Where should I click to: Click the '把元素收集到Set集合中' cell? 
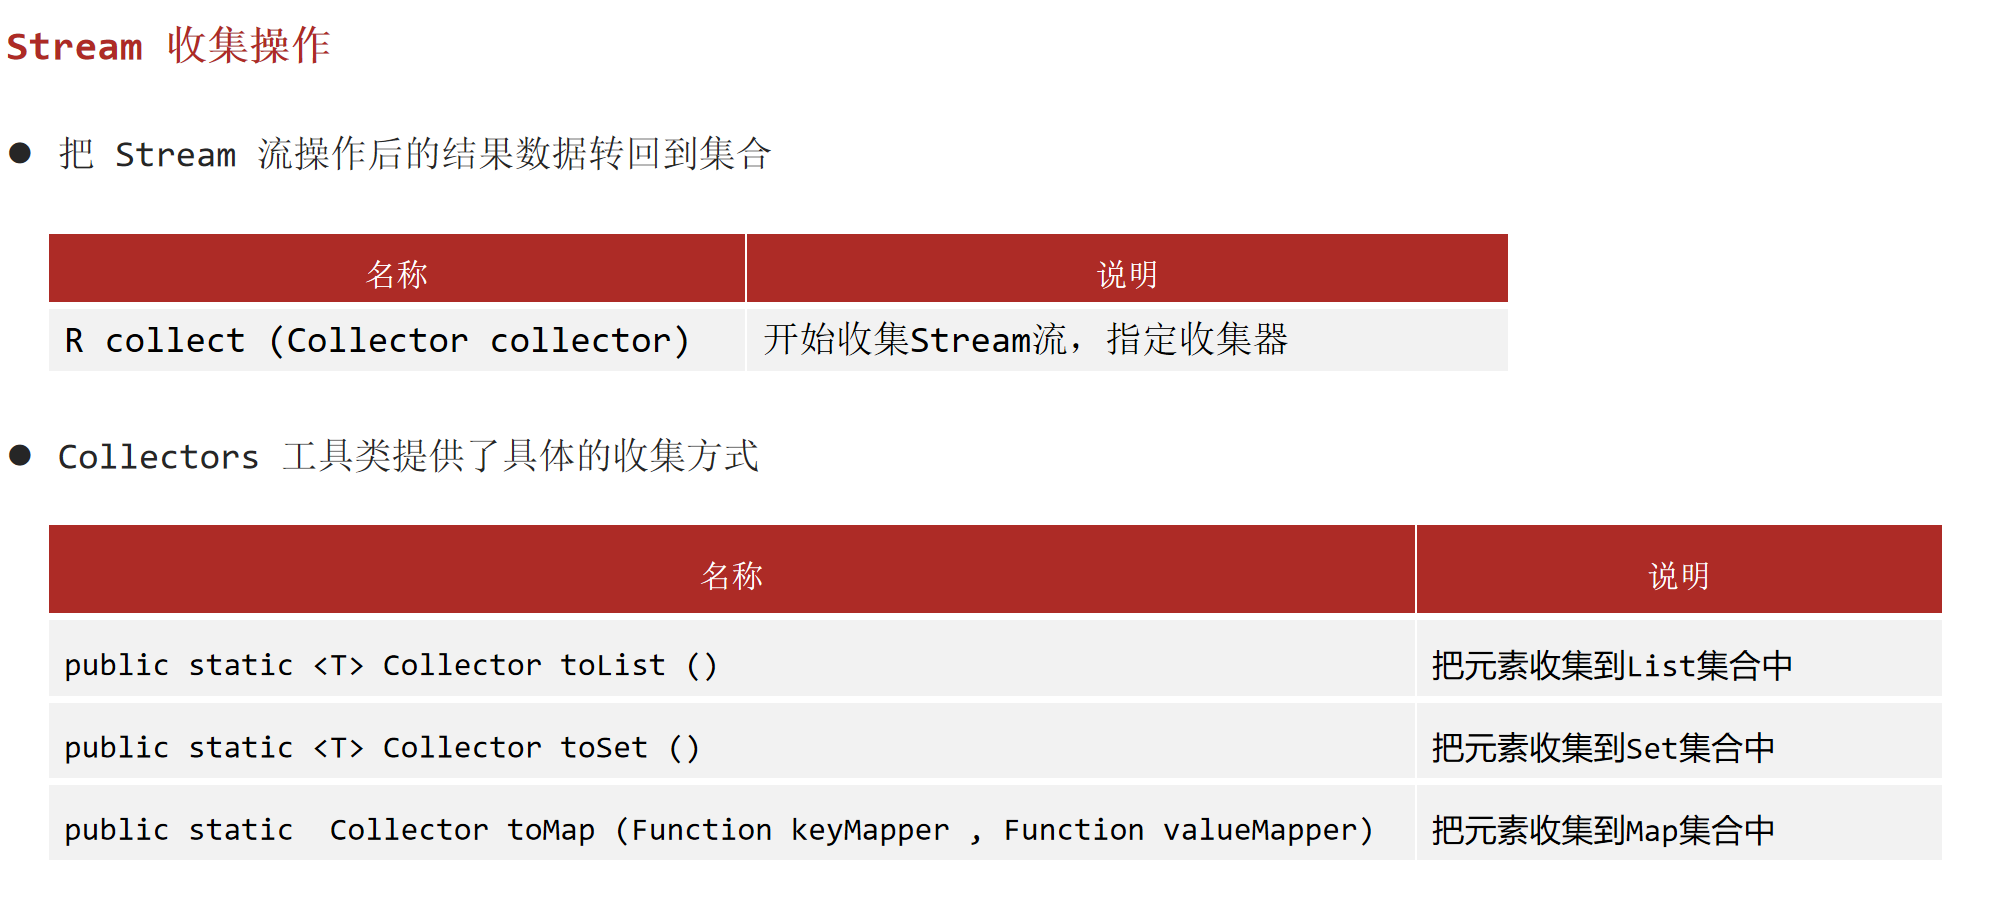[x=1679, y=741]
